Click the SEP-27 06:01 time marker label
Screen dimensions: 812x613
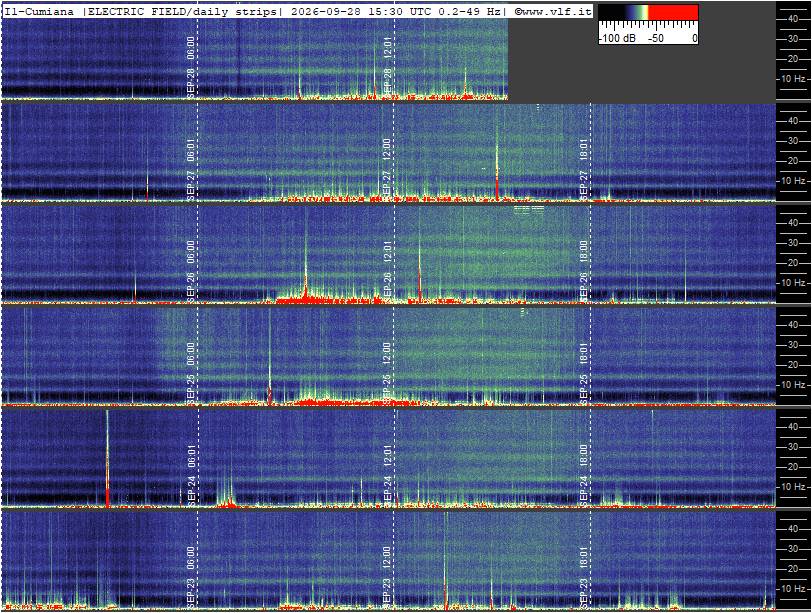click(191, 169)
